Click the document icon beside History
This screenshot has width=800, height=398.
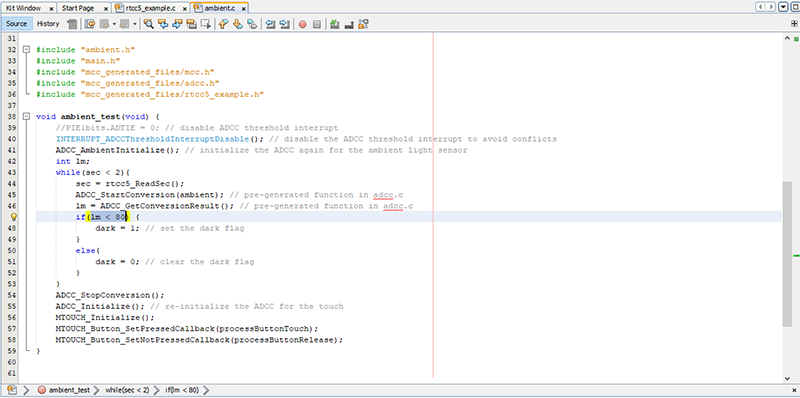[72, 24]
